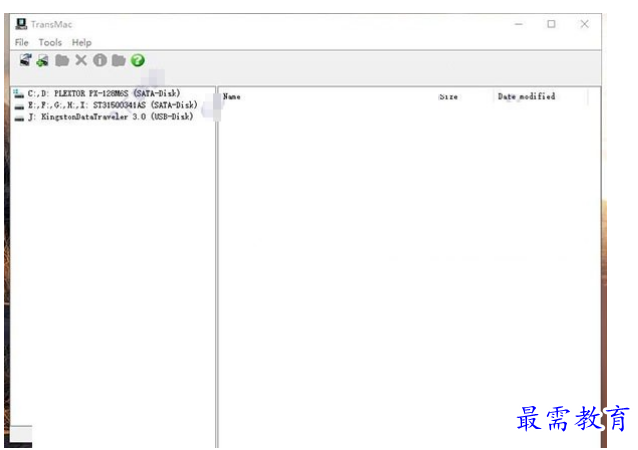Image resolution: width=638 pixels, height=450 pixels.
Task: Select E:,F:,G:,M:,I: ST31500341AS disk
Action: pos(113,105)
